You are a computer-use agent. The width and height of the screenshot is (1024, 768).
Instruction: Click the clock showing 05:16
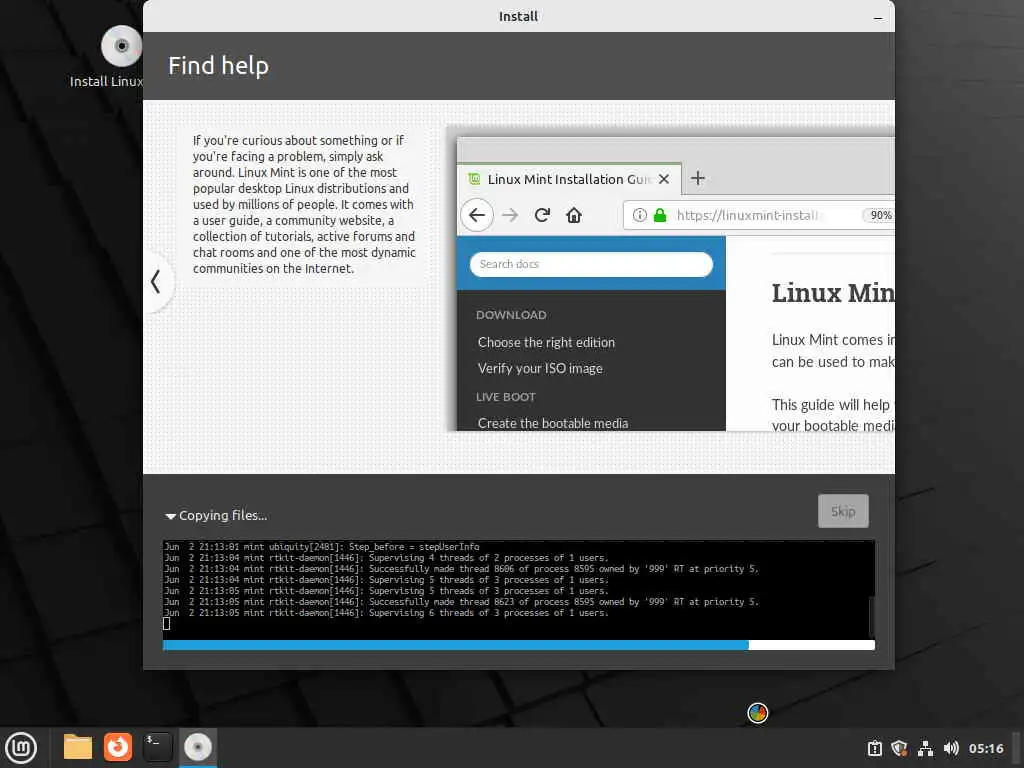click(x=985, y=748)
